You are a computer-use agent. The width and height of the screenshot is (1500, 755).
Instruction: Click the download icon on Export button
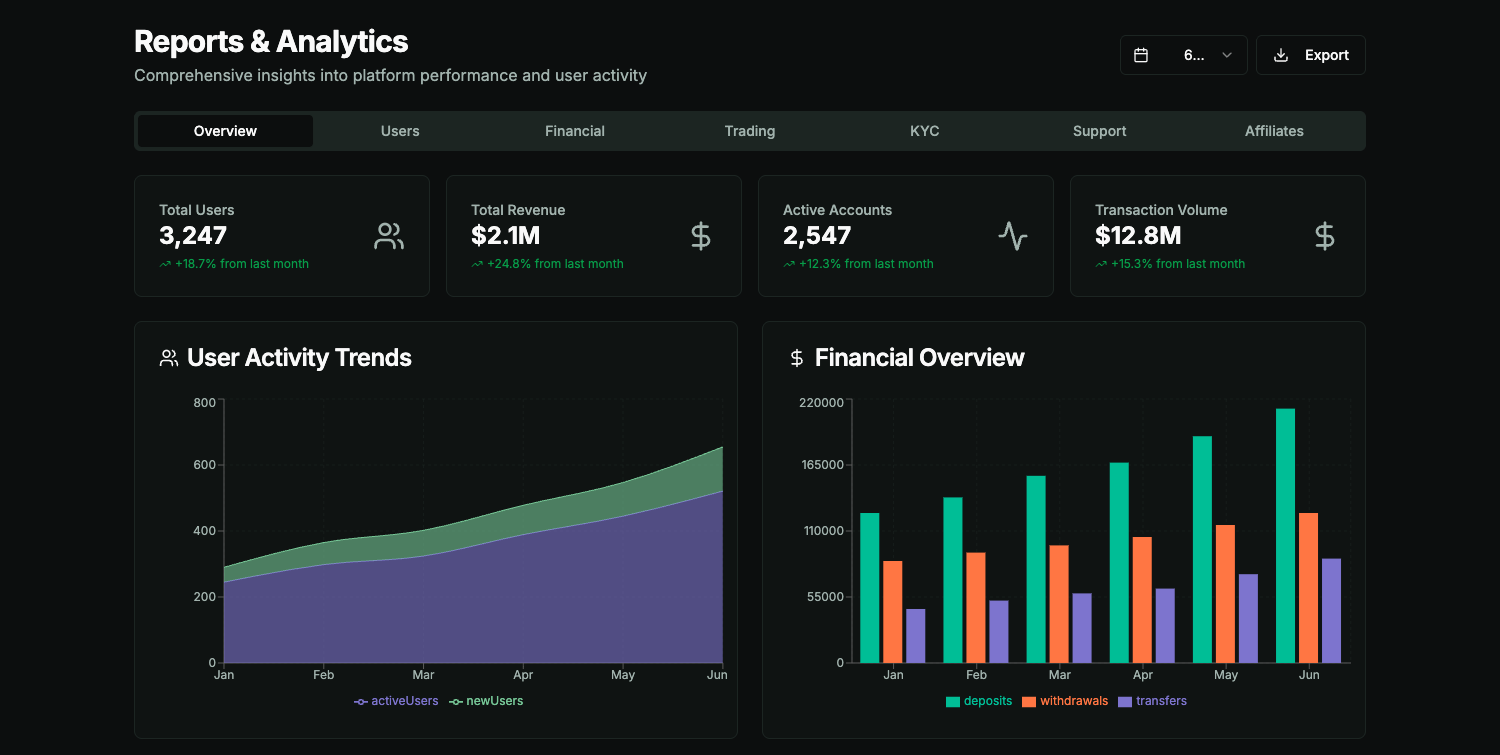pos(1281,55)
